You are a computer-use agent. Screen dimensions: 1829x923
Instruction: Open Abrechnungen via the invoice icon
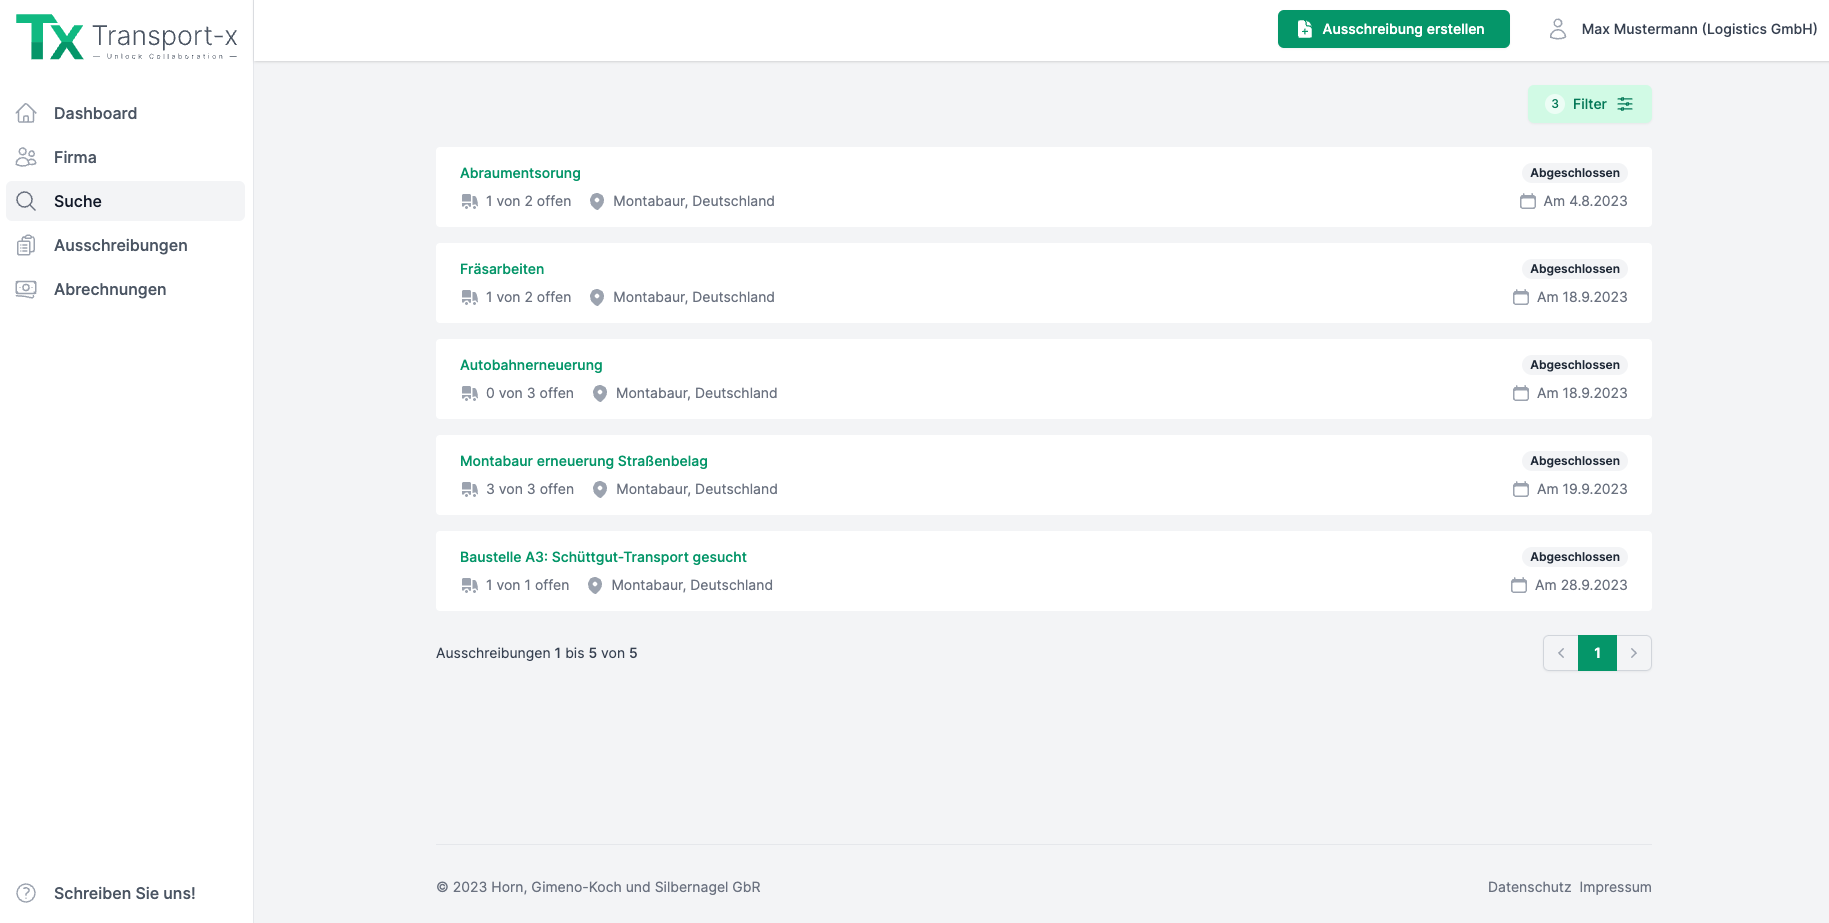pyautogui.click(x=26, y=289)
